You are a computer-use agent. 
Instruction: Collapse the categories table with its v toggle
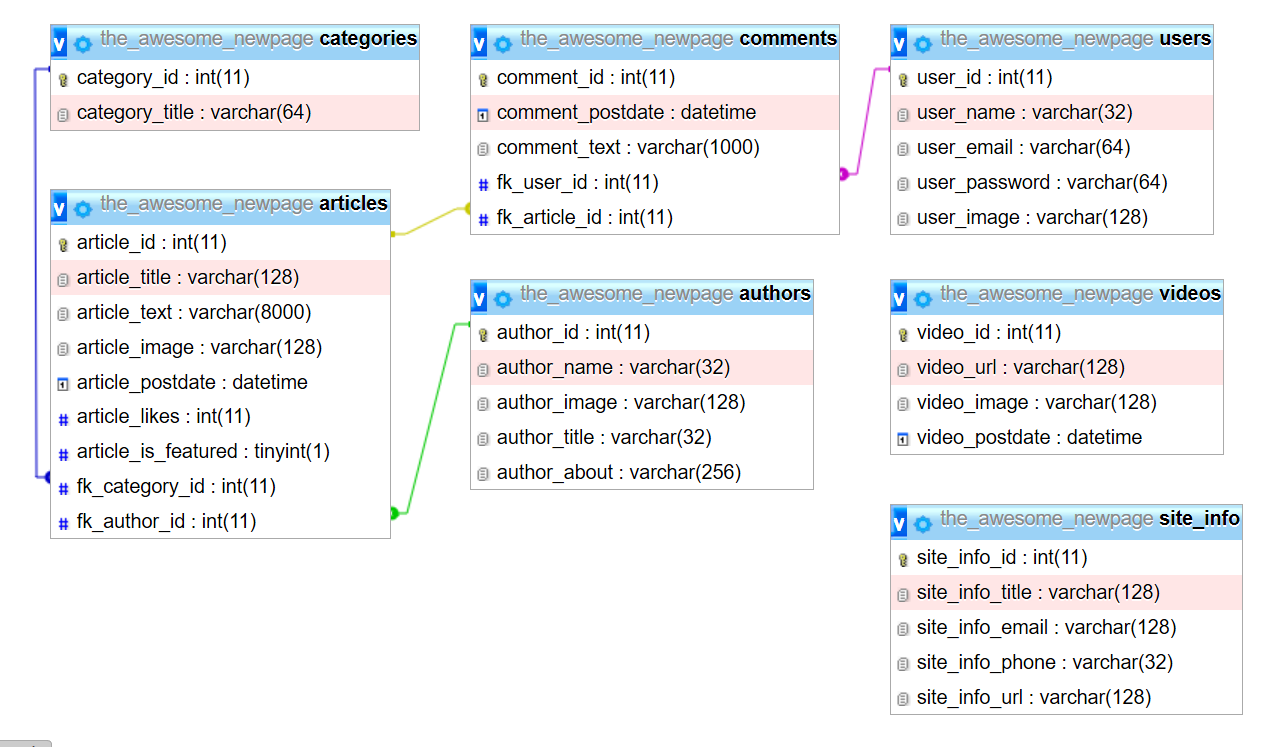[x=59, y=43]
